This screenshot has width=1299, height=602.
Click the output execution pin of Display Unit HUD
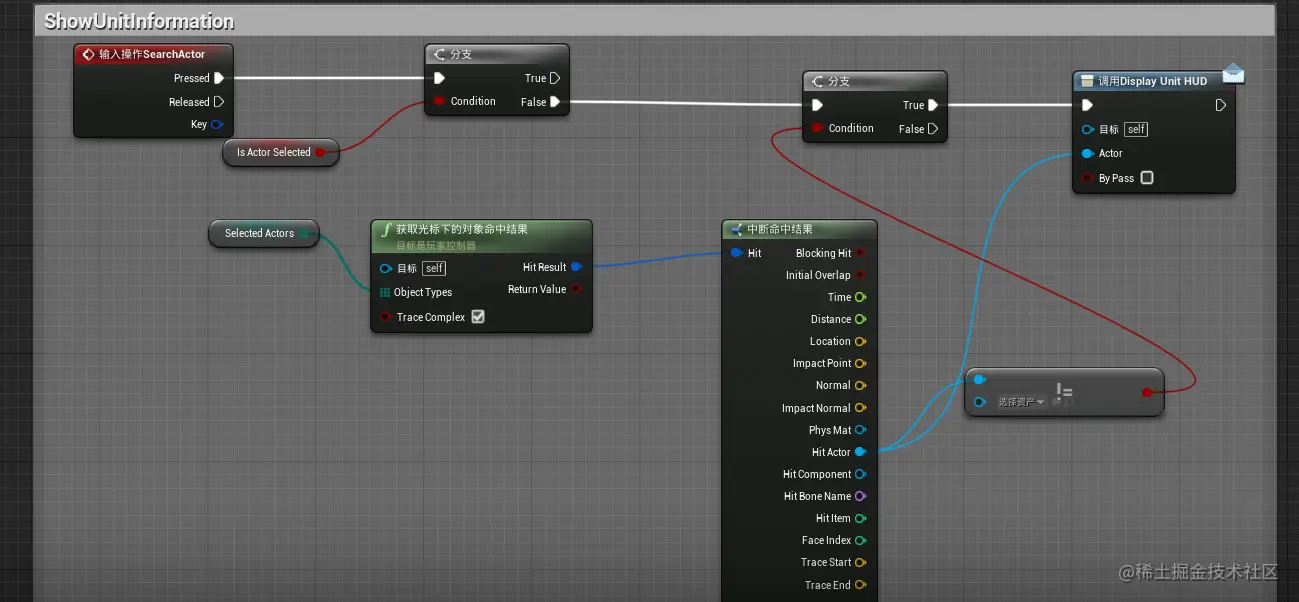pos(1221,105)
